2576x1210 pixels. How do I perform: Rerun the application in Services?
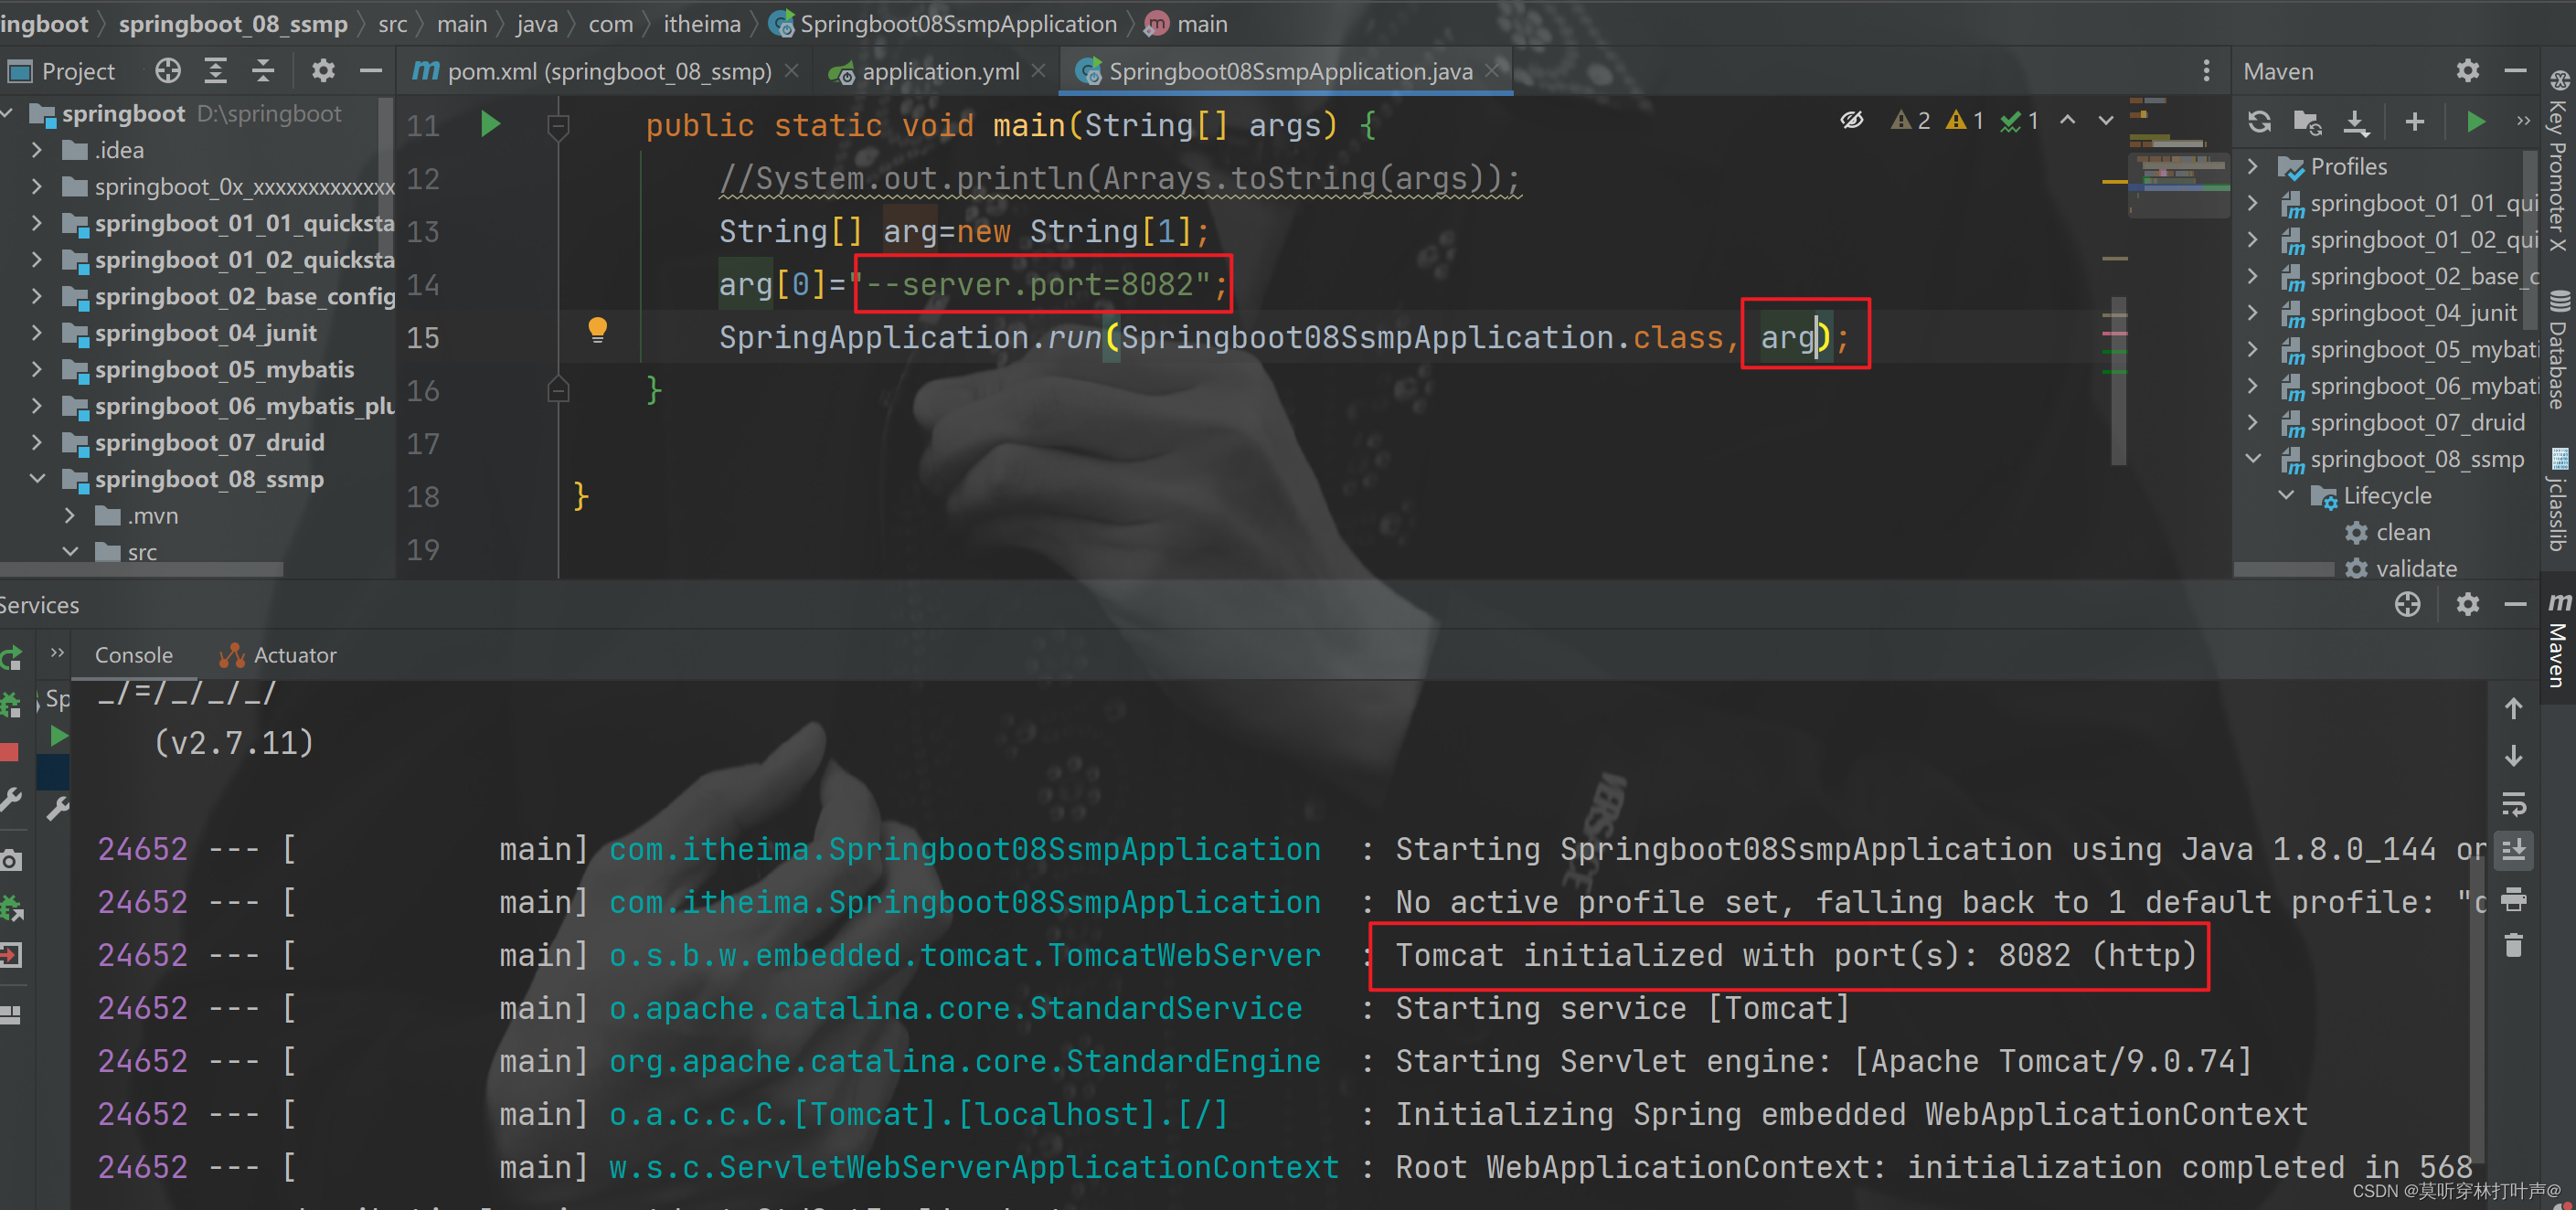tap(11, 657)
